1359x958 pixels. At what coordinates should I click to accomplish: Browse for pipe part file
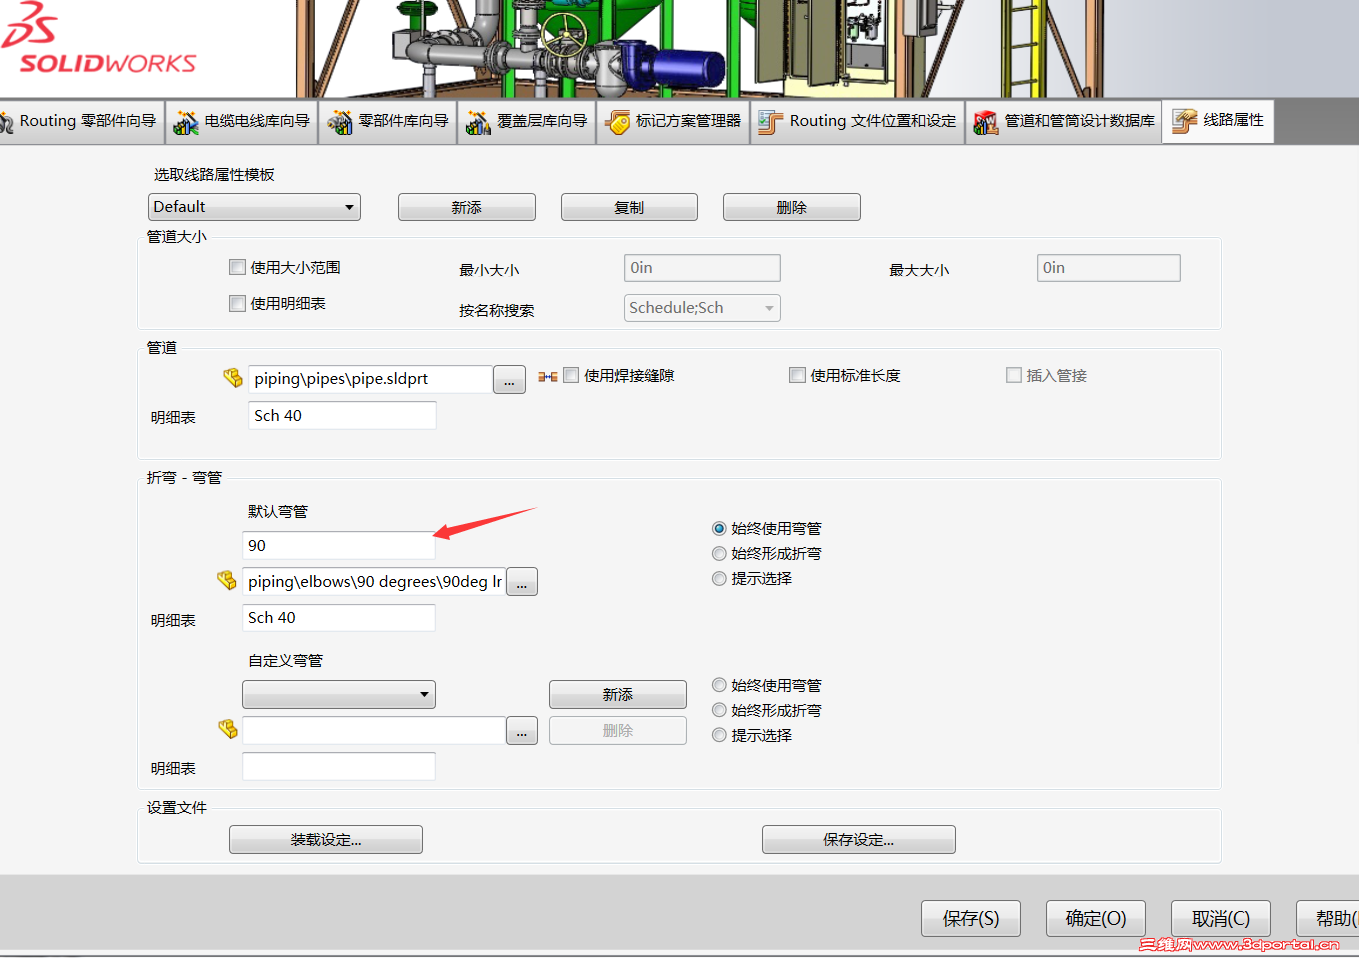[x=509, y=380]
